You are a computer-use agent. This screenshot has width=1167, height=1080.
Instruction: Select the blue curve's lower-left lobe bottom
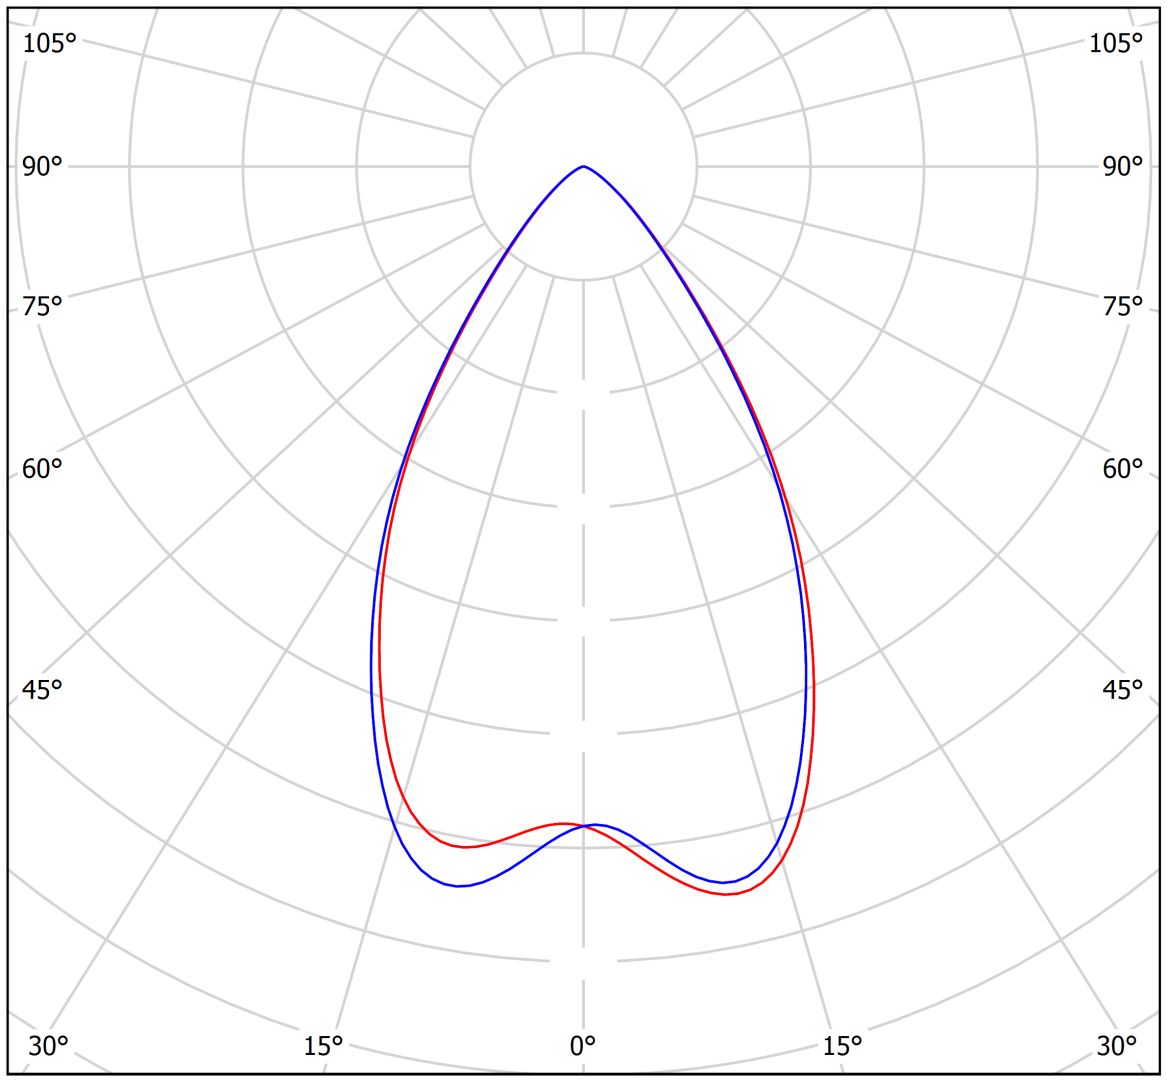[459, 885]
